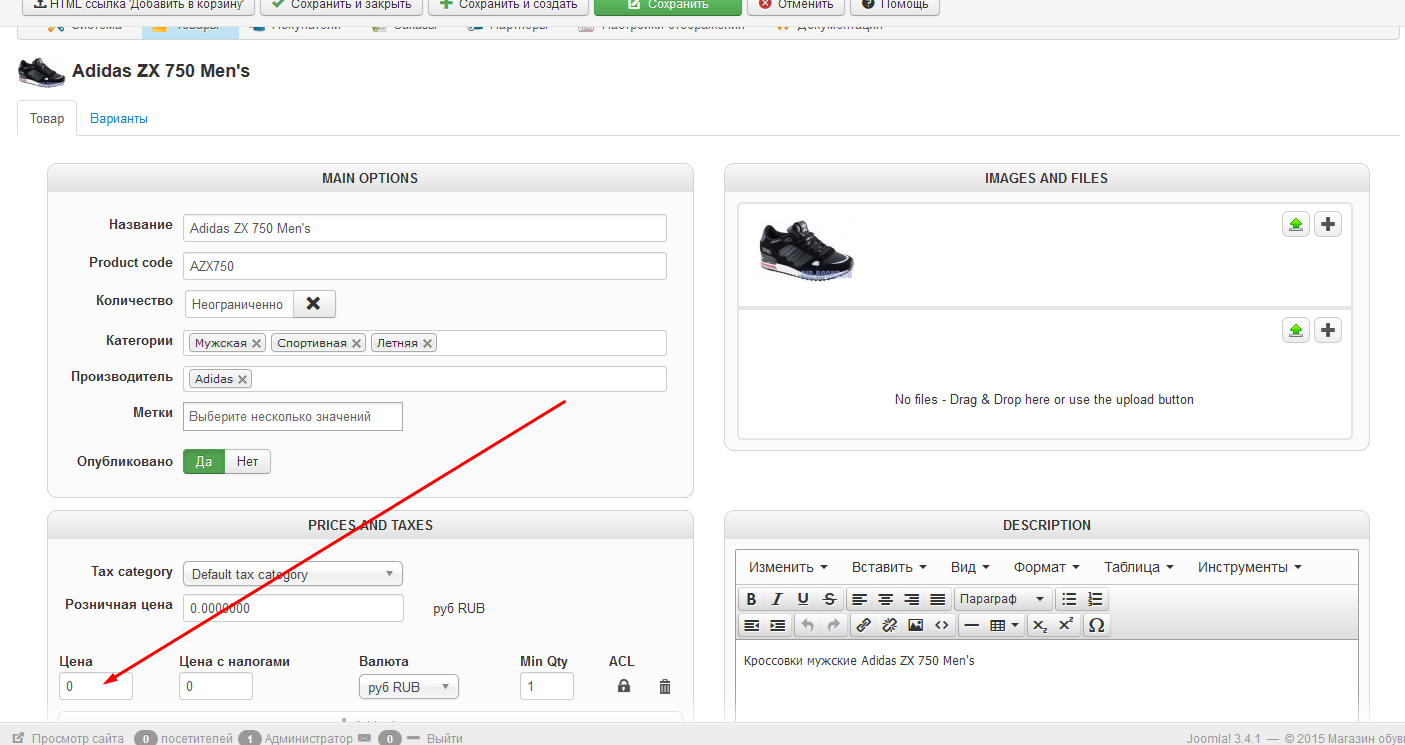The height and width of the screenshot is (745, 1405).
Task: Open the table insert dropdown in toolbar
Action: point(1004,625)
